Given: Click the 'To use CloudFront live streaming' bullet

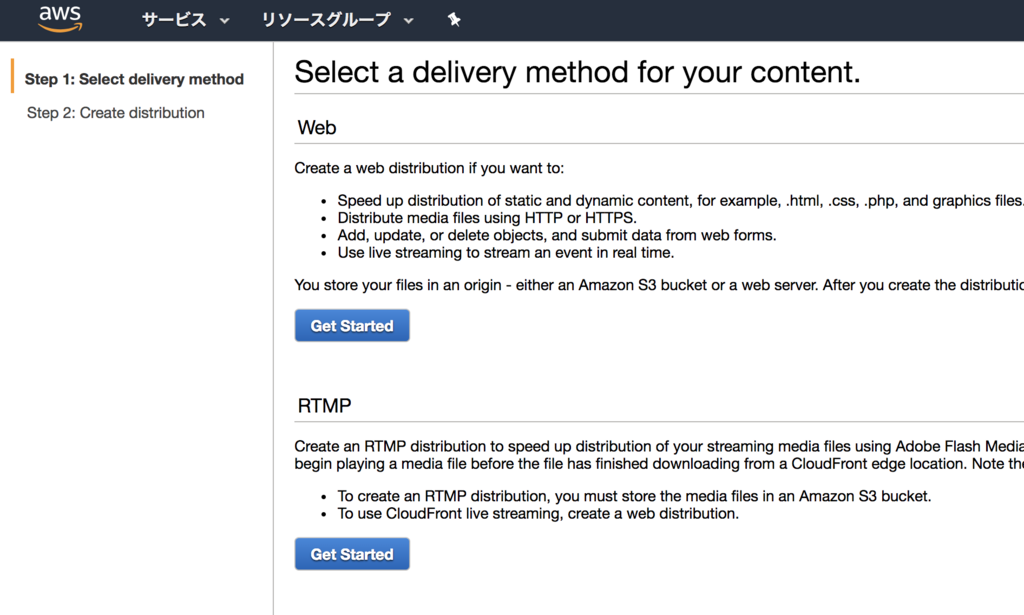Looking at the screenshot, I should 538,514.
